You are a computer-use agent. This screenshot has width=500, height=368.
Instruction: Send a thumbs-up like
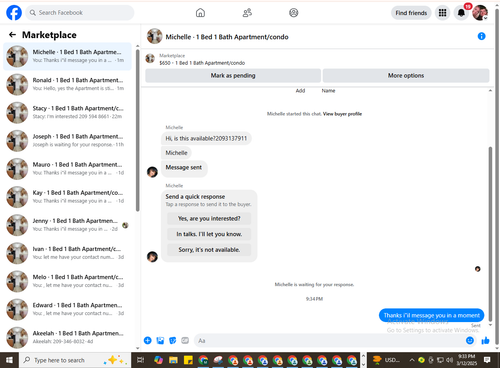pyautogui.click(x=485, y=340)
